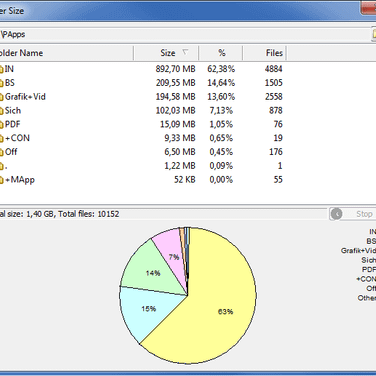Toggle the Size column sort arrow

[x=185, y=52]
